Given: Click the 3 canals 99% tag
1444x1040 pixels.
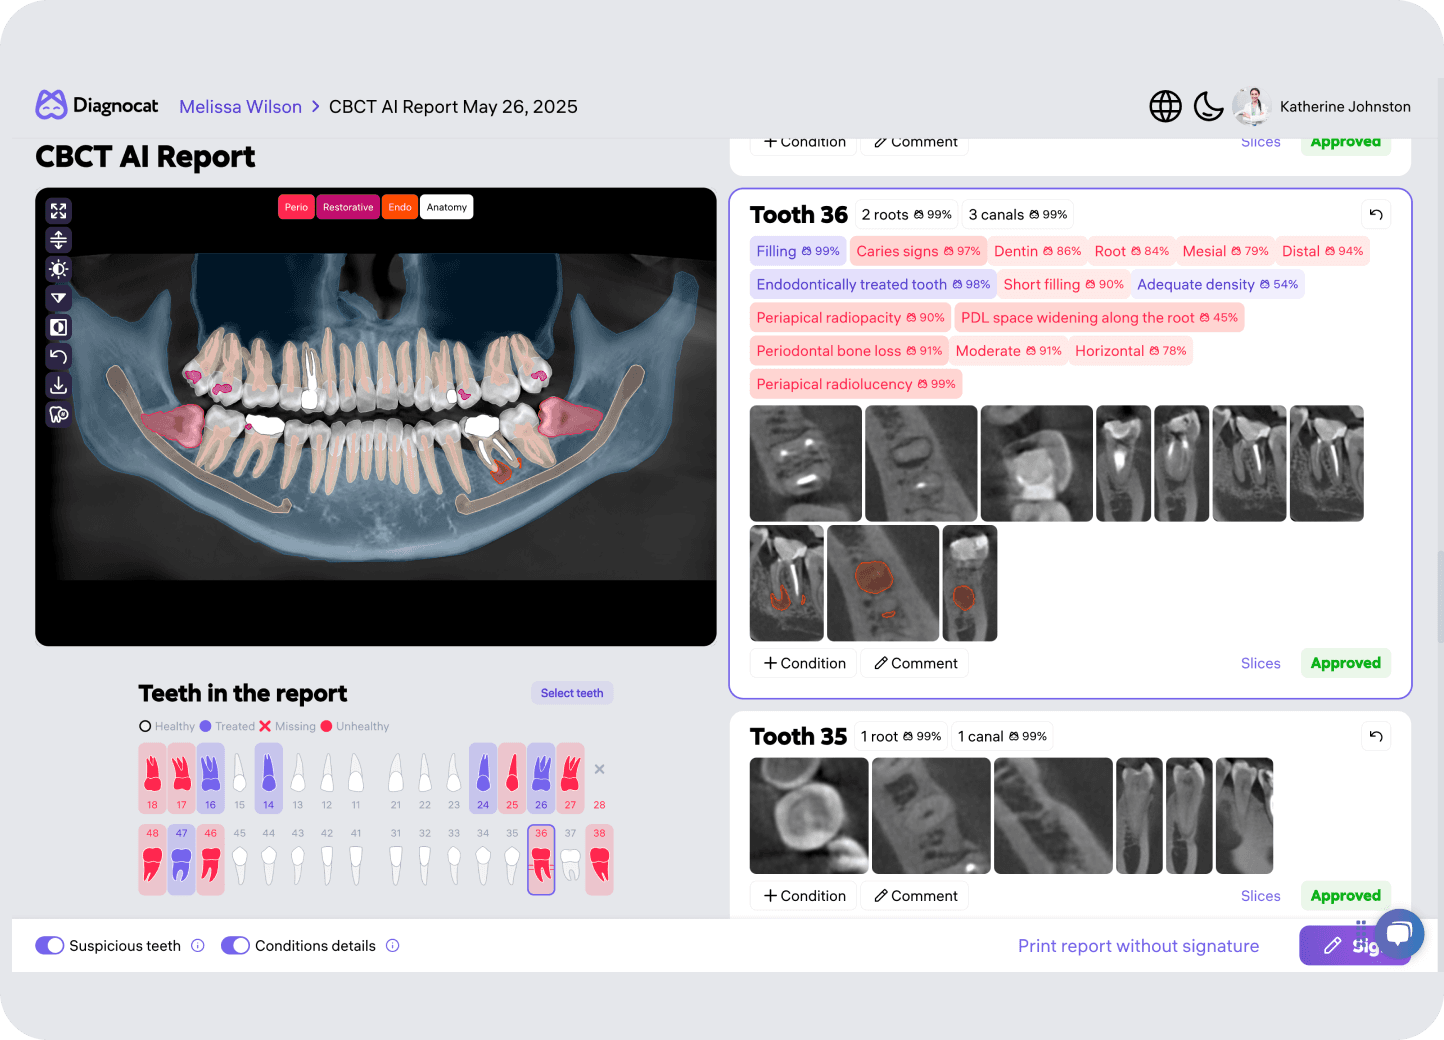Looking at the screenshot, I should 1018,214.
